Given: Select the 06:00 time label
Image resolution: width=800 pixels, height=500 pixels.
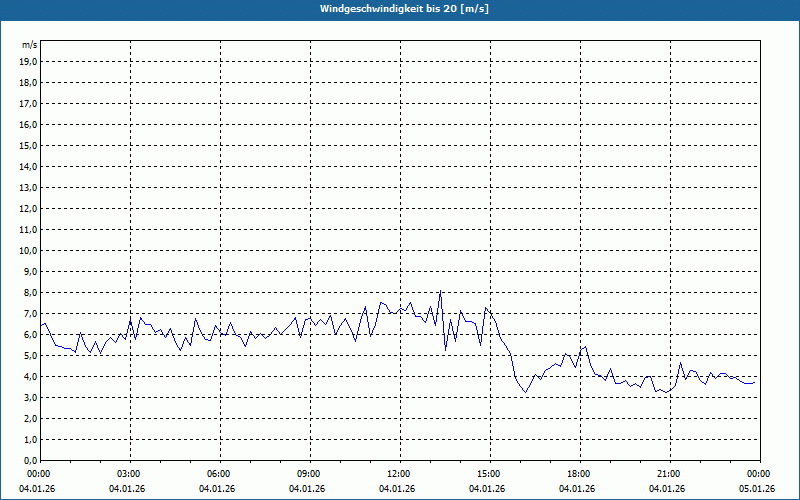Looking at the screenshot, I should [219, 474].
